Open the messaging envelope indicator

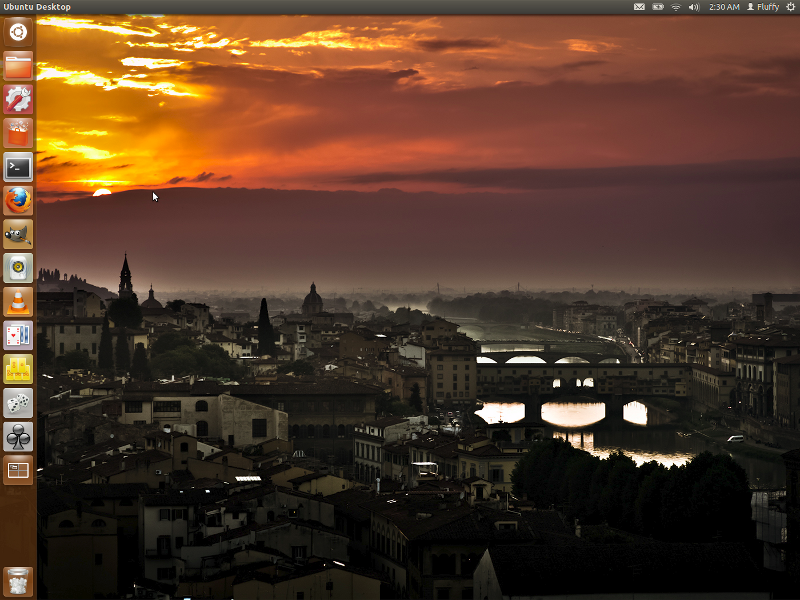tap(639, 7)
